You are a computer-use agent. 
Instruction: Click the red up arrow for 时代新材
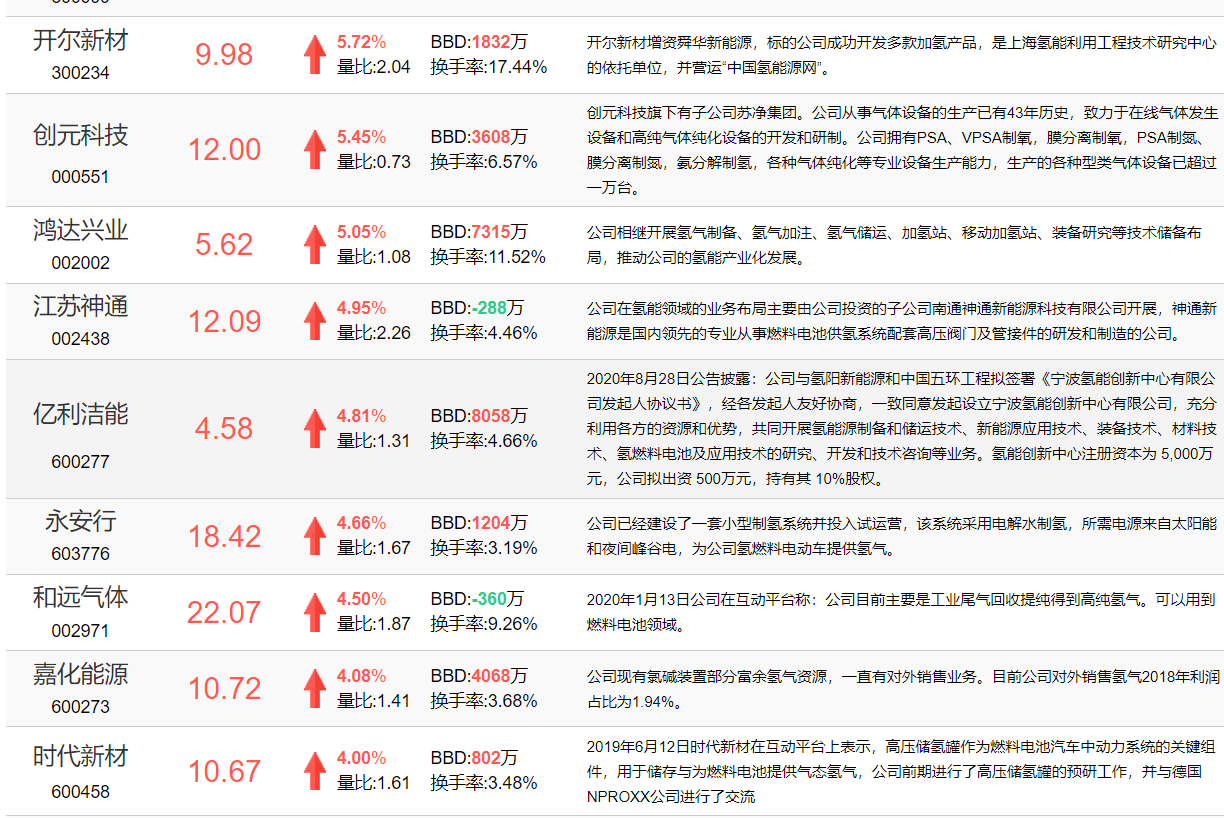point(315,770)
